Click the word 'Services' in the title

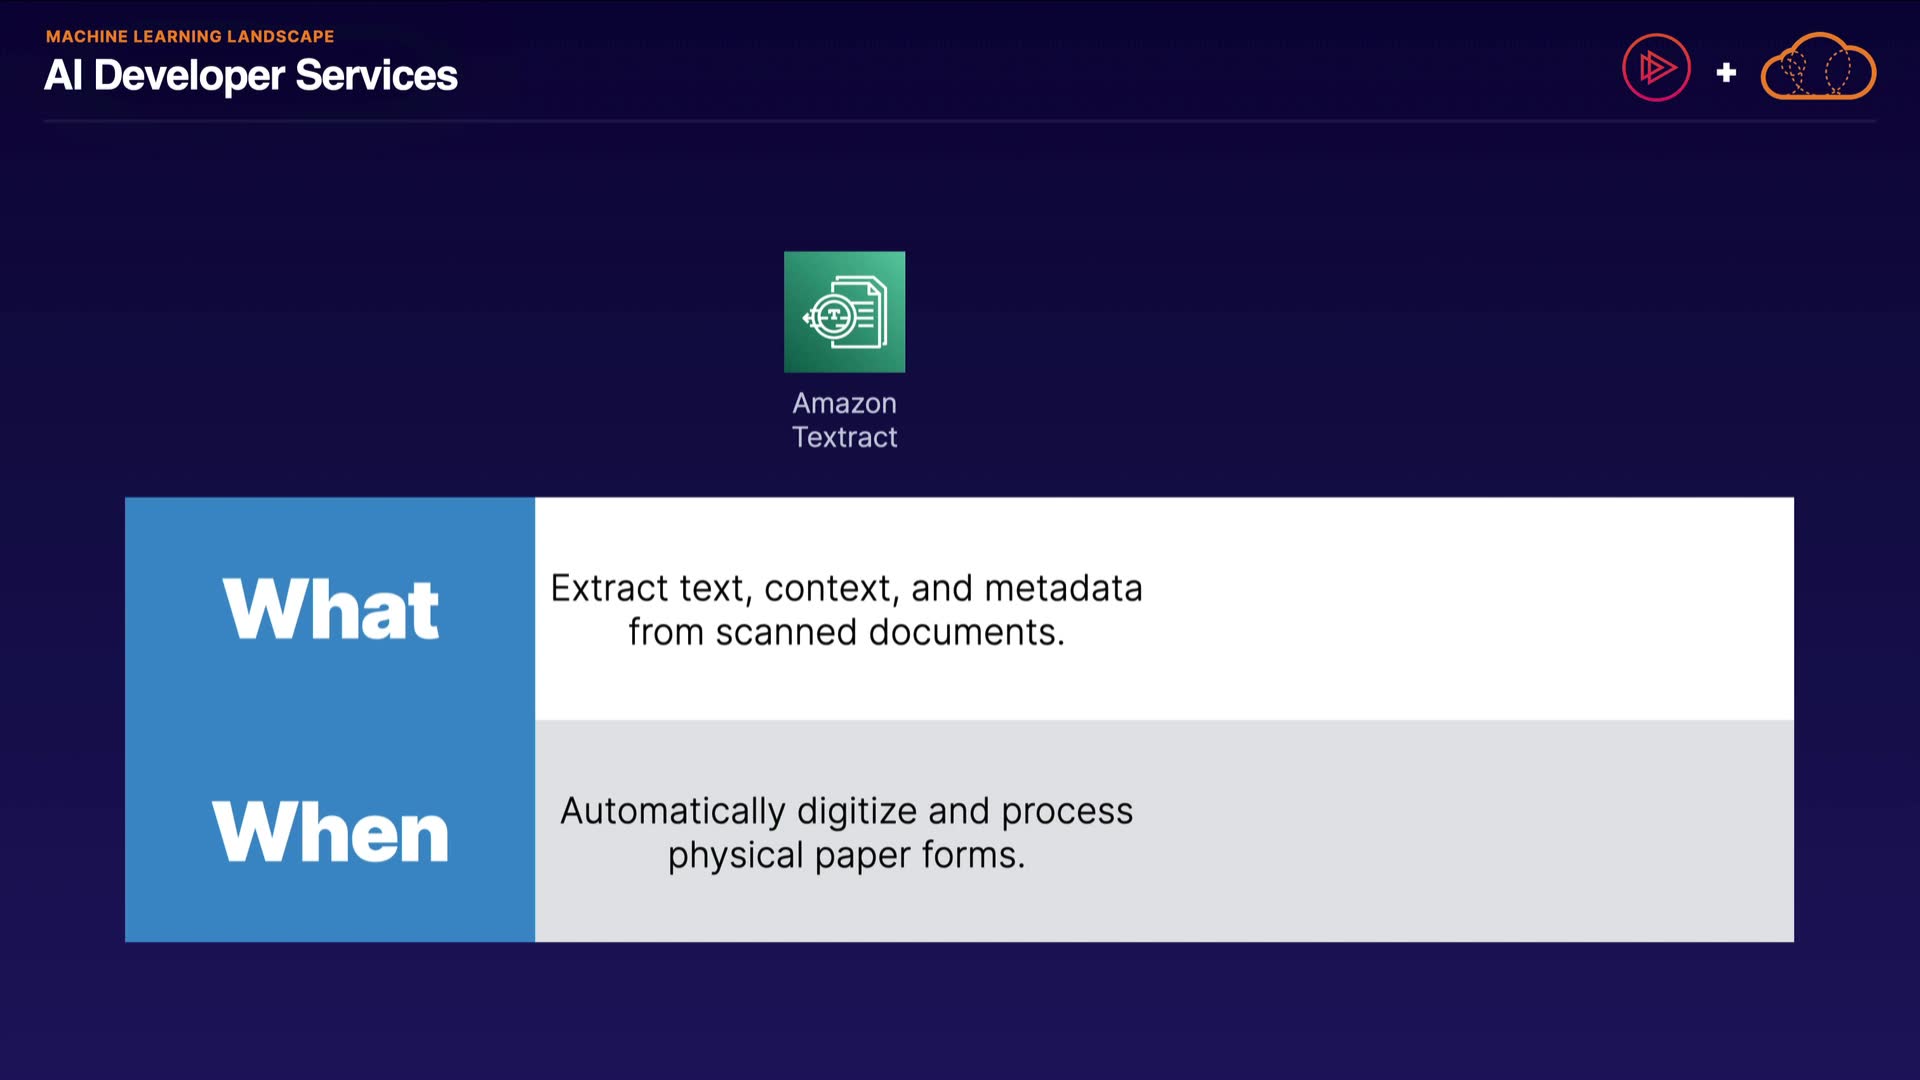click(x=376, y=75)
